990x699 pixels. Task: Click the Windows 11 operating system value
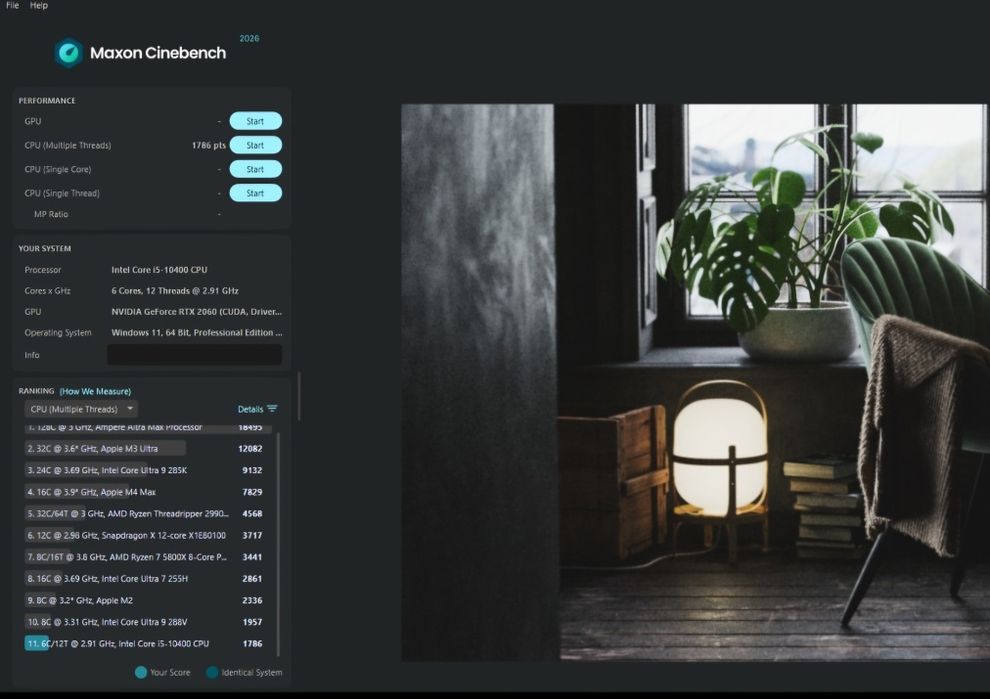point(196,332)
